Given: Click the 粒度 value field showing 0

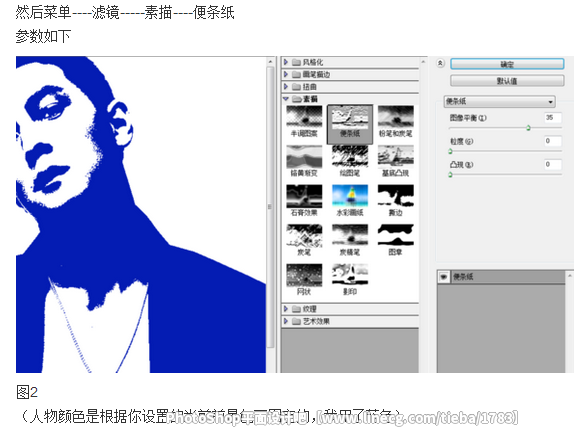Looking at the screenshot, I should point(553,141).
